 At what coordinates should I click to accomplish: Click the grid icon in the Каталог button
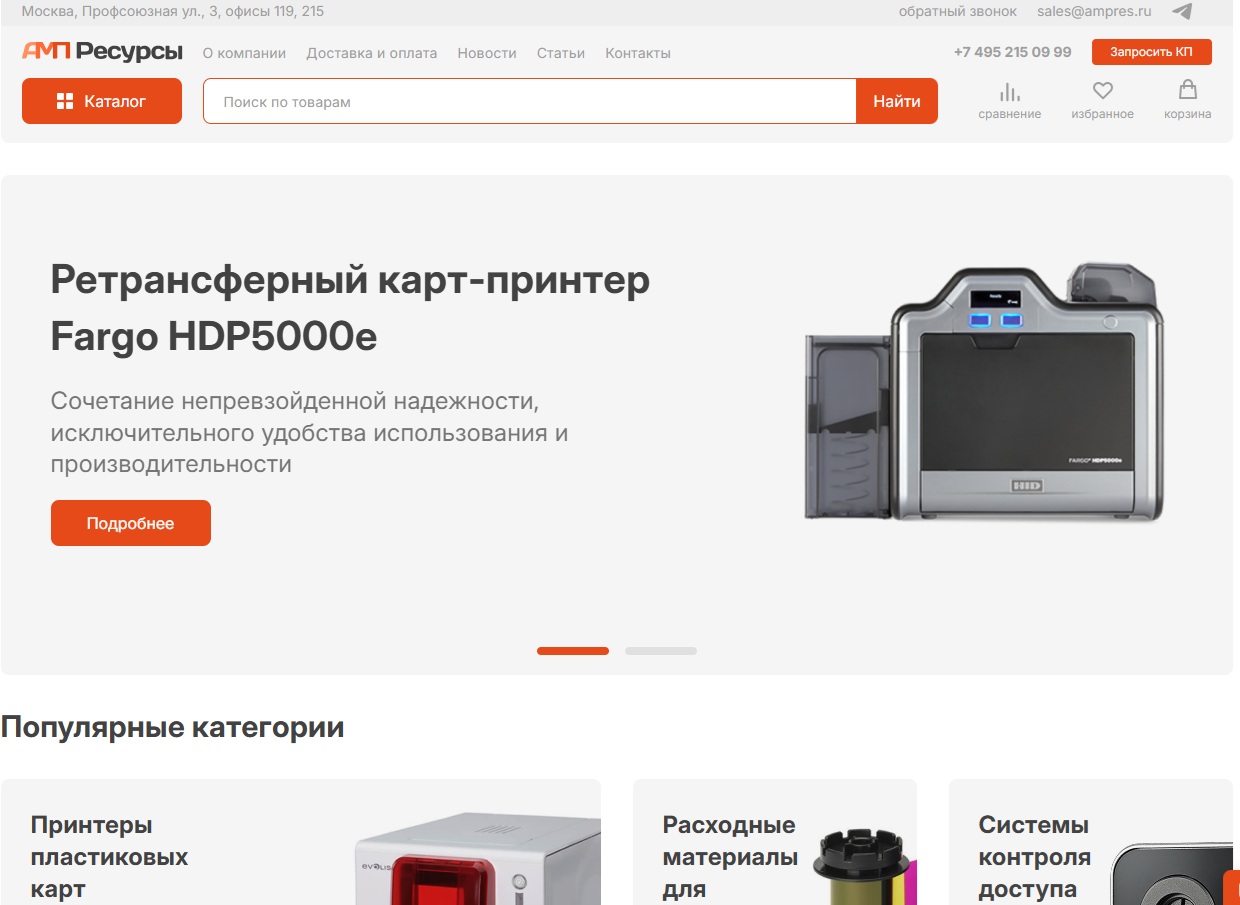click(65, 101)
